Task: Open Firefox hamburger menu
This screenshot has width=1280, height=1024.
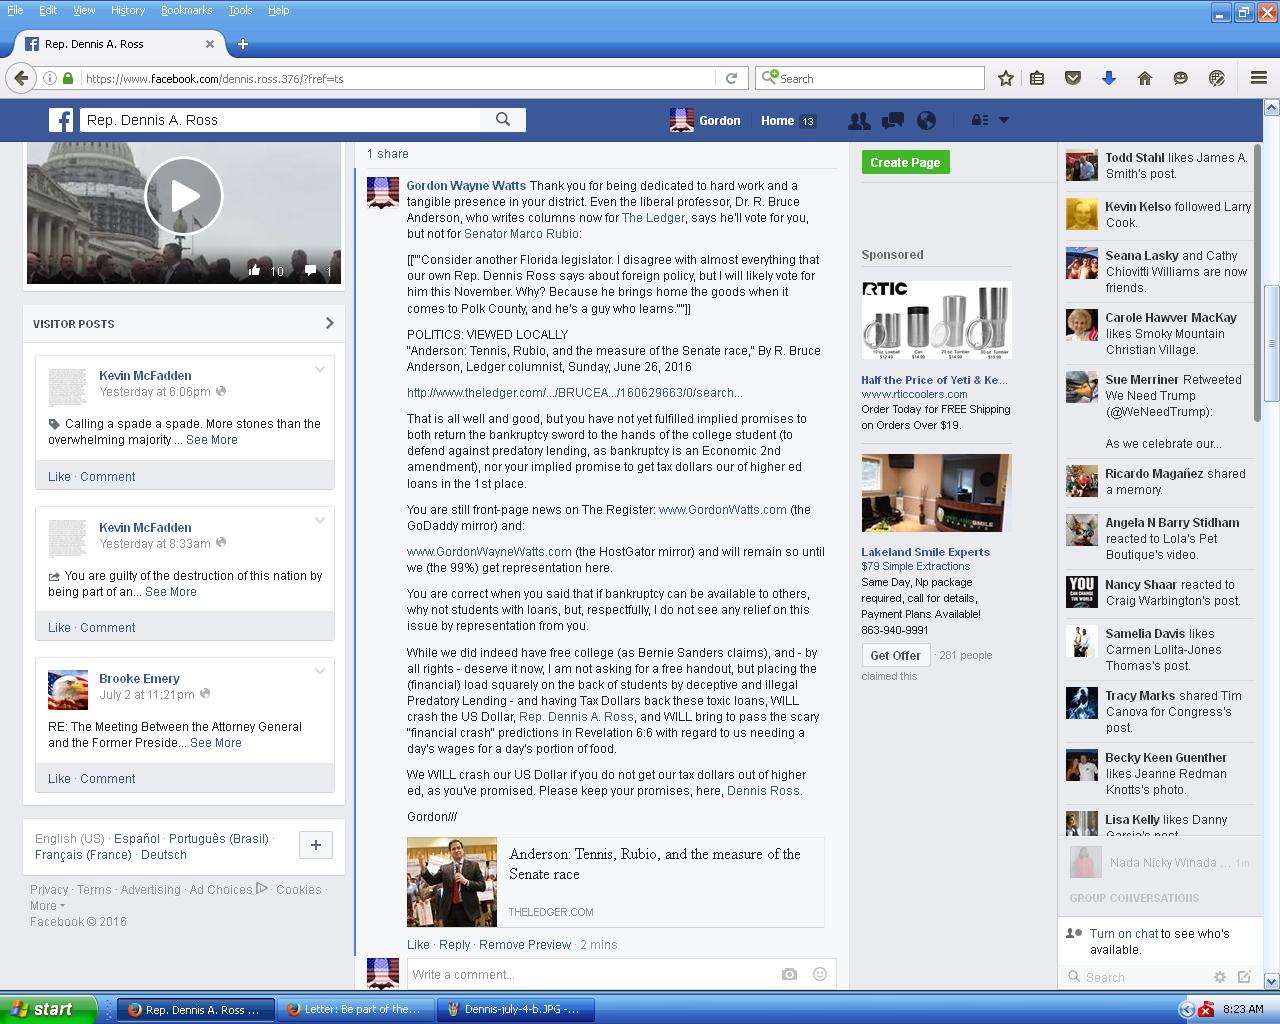Action: coord(1259,78)
